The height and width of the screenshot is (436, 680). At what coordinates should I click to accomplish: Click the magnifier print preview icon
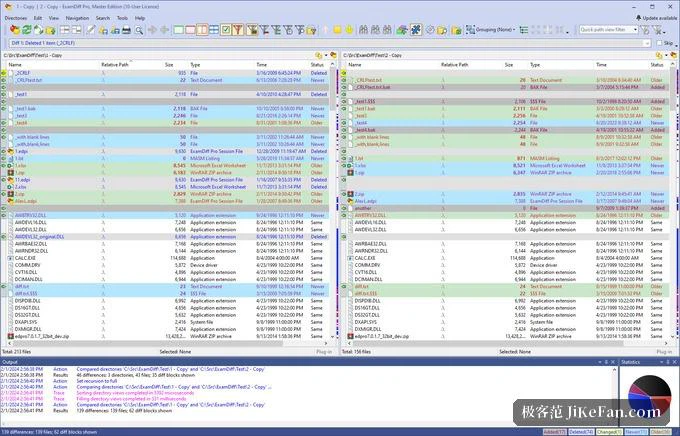[x=139, y=30]
